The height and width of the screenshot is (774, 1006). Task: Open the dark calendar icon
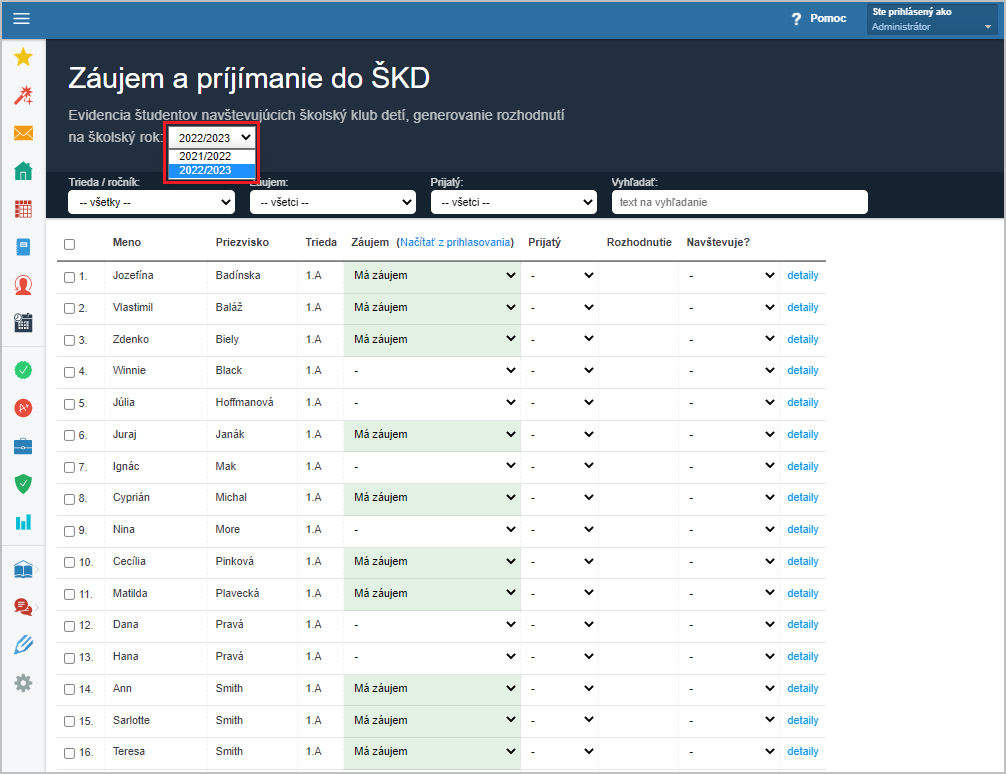click(23, 322)
